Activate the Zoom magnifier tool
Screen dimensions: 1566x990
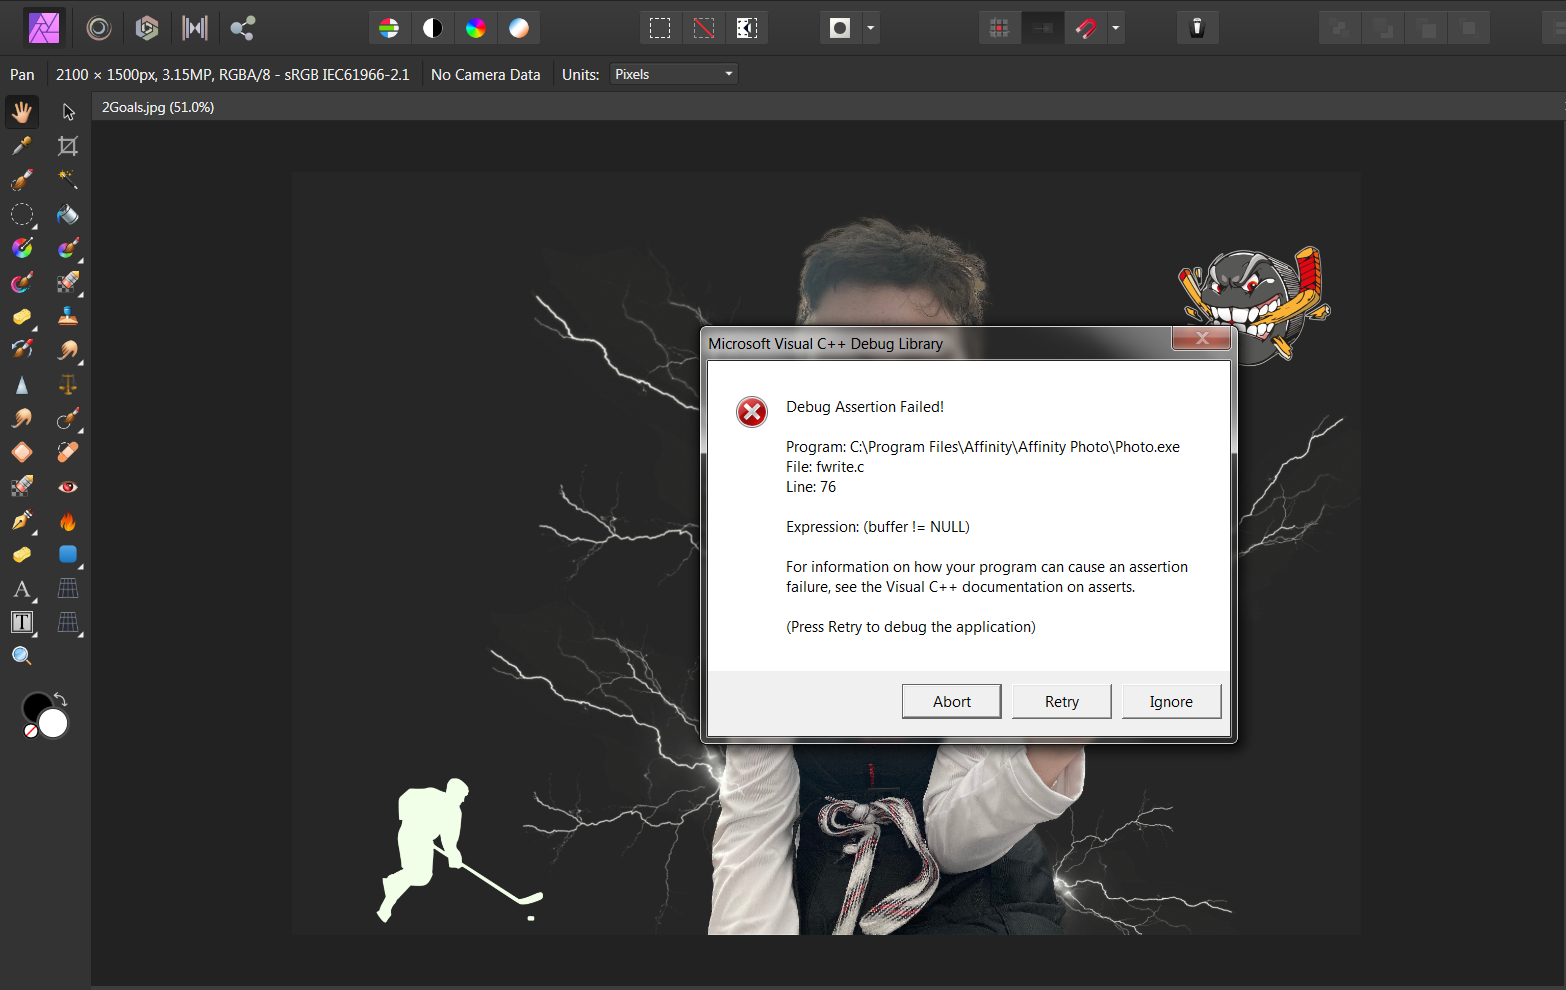(22, 656)
